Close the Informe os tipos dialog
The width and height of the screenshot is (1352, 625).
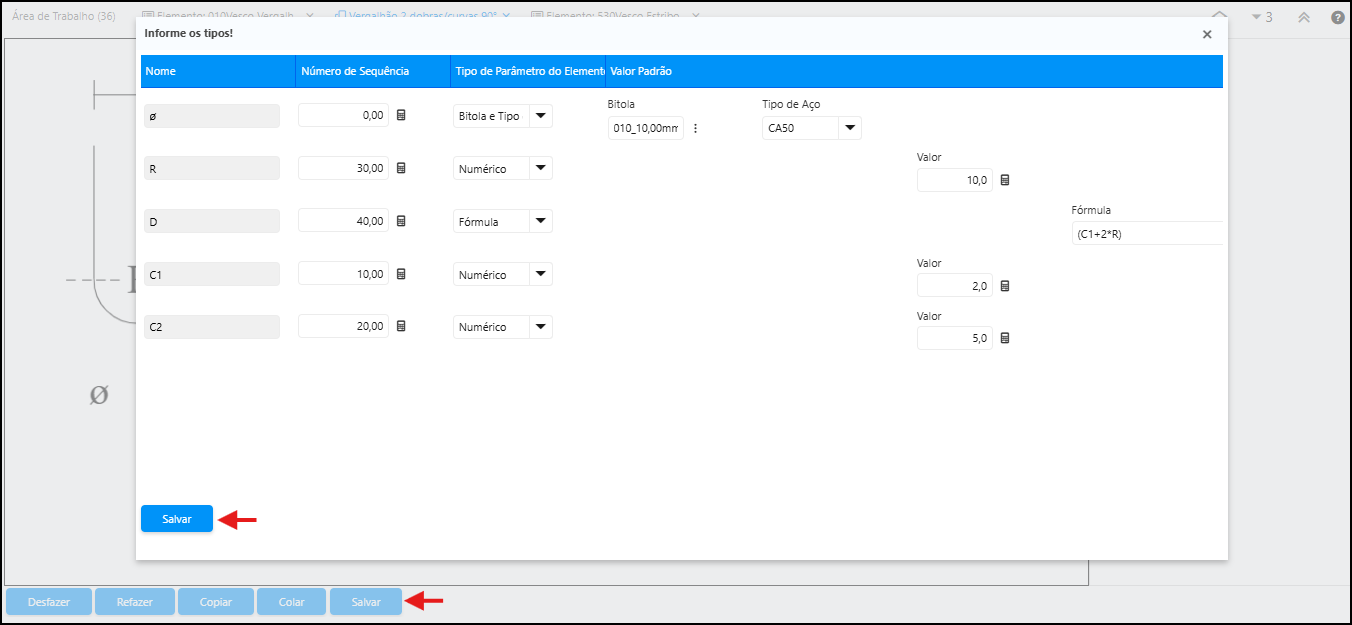click(x=1207, y=34)
